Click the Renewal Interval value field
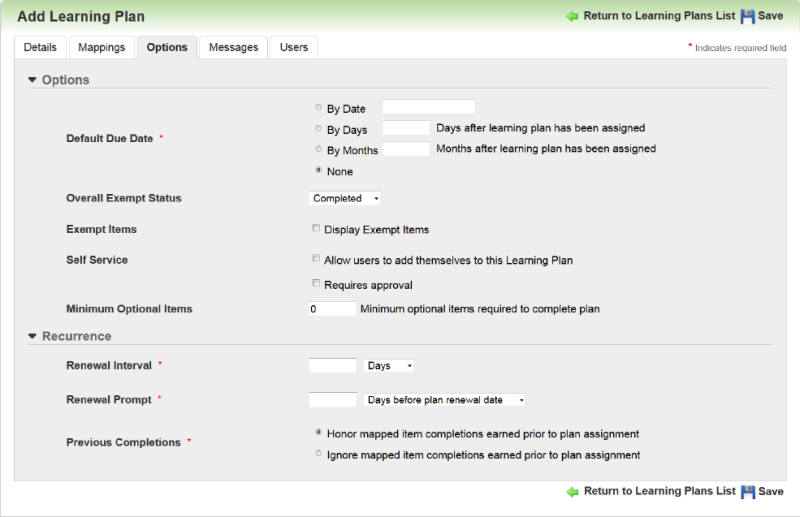This screenshot has height=517, width=800. tap(332, 365)
